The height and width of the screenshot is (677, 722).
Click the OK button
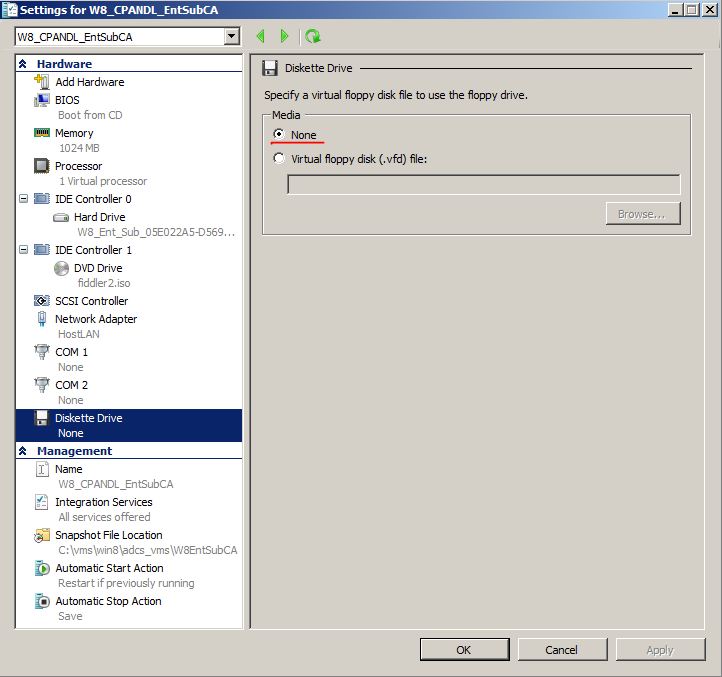pos(464,650)
